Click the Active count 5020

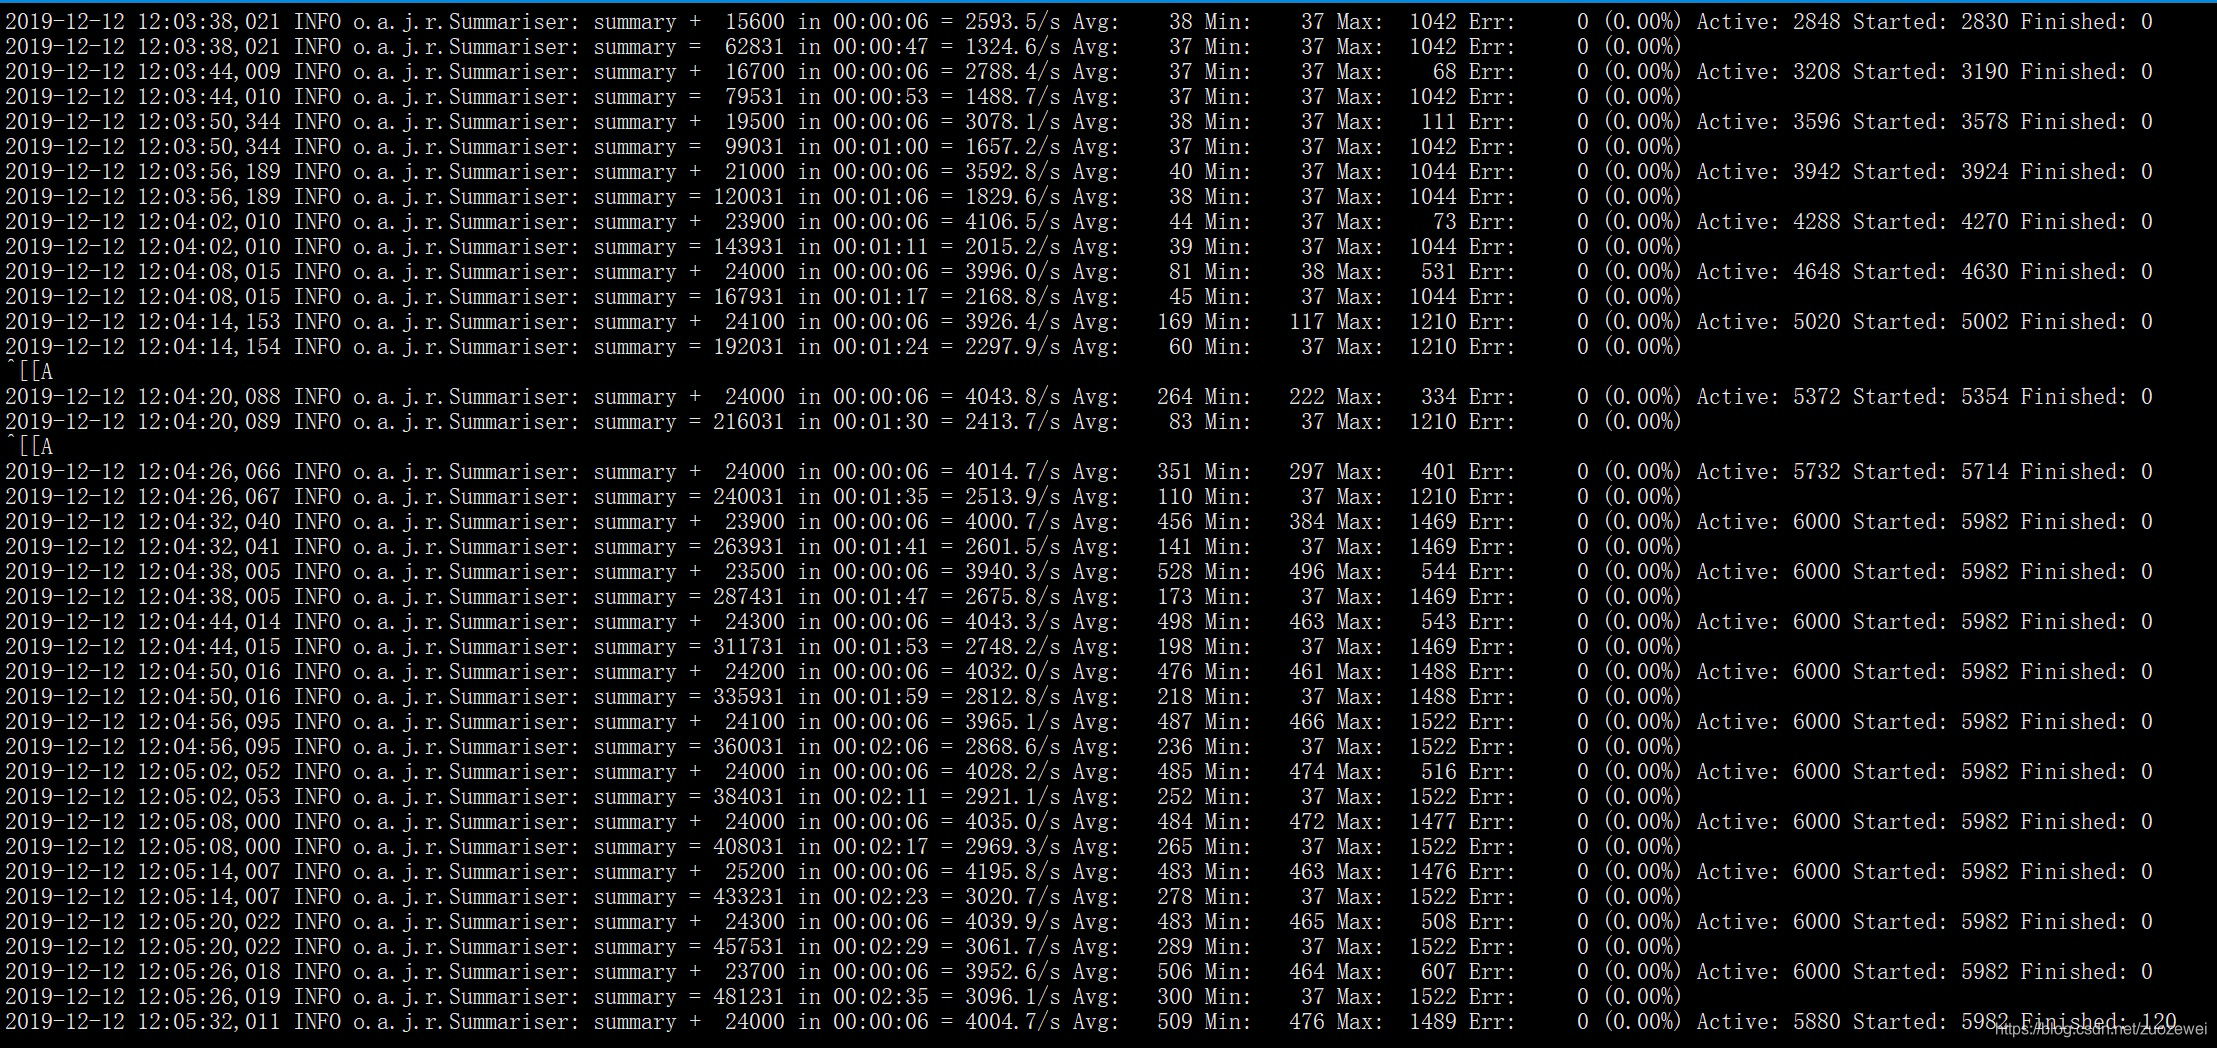[x=1816, y=322]
